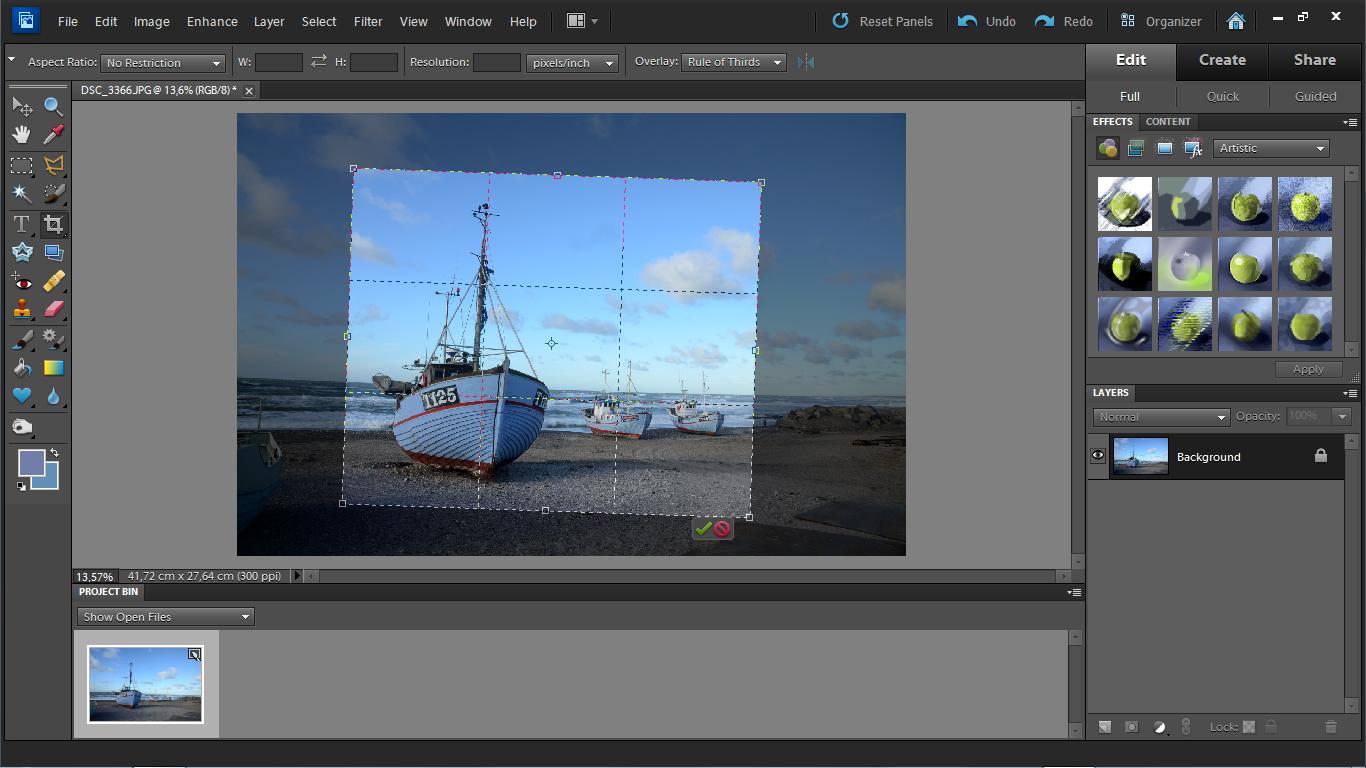Switch to the Content tab

coord(1167,121)
